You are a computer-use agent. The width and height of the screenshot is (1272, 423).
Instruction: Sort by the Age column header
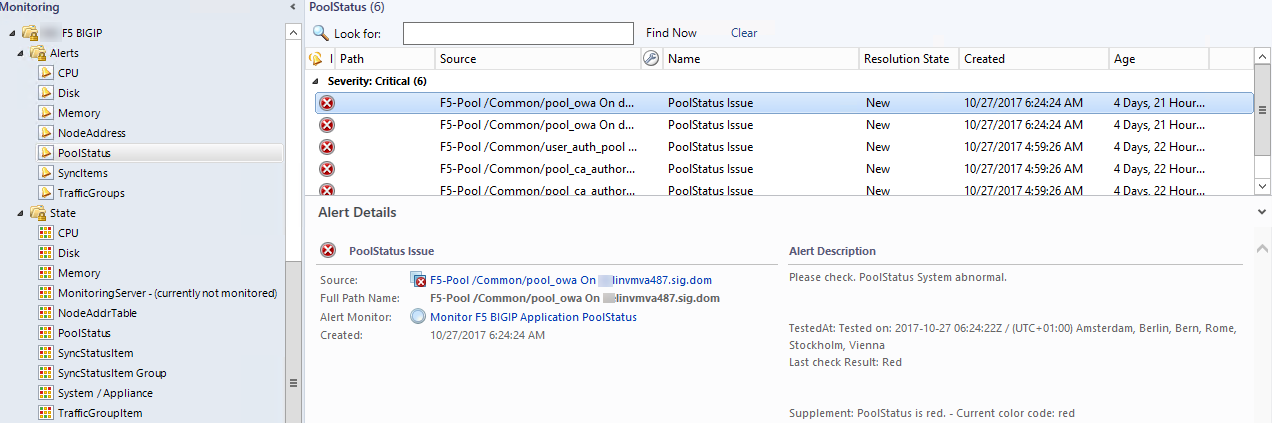coord(1159,59)
